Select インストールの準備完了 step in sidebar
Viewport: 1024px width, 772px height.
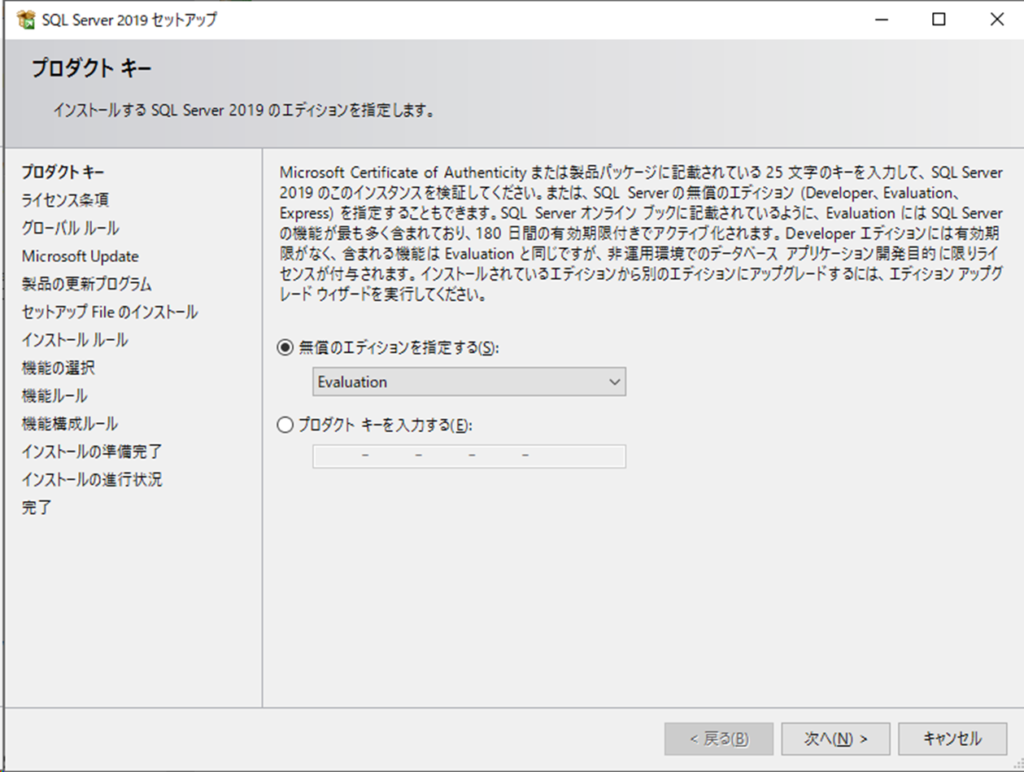click(x=91, y=452)
